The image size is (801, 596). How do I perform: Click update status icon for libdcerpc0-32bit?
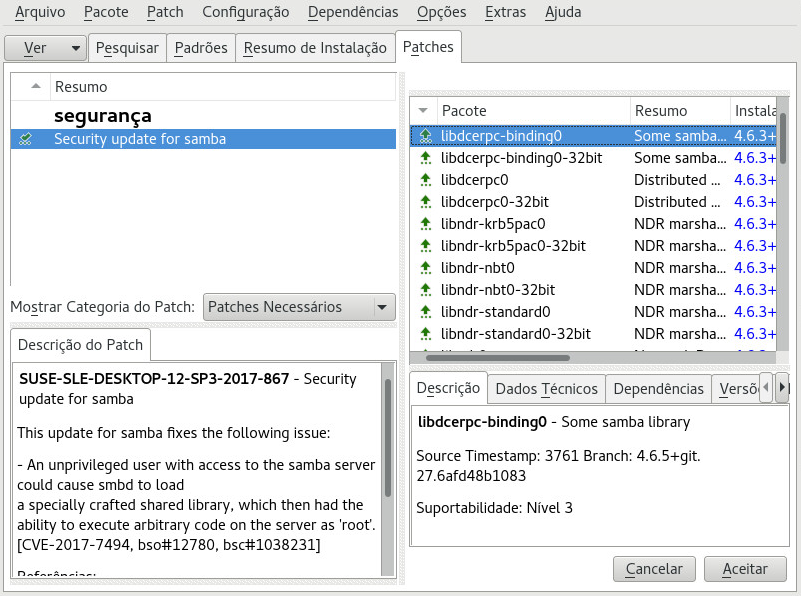pos(426,202)
